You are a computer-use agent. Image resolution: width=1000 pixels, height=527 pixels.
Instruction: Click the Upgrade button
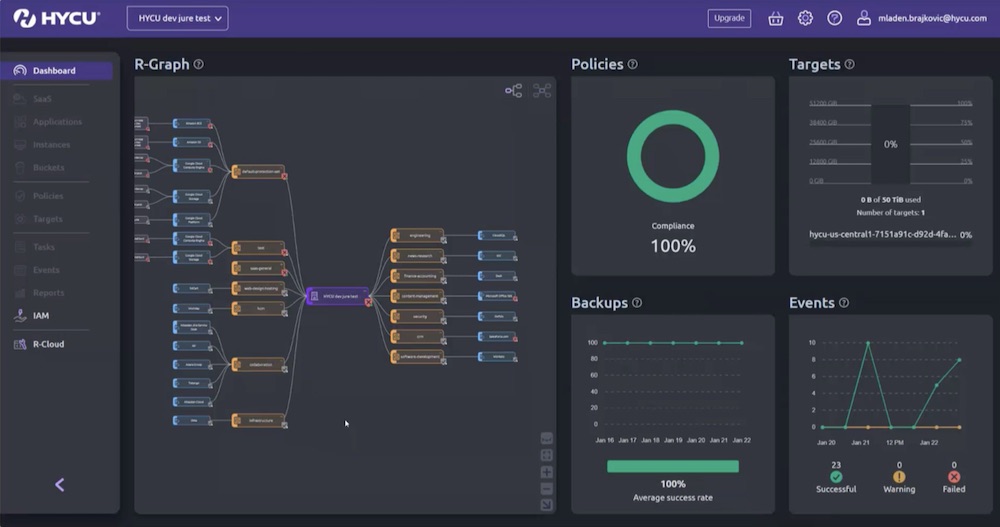(729, 18)
